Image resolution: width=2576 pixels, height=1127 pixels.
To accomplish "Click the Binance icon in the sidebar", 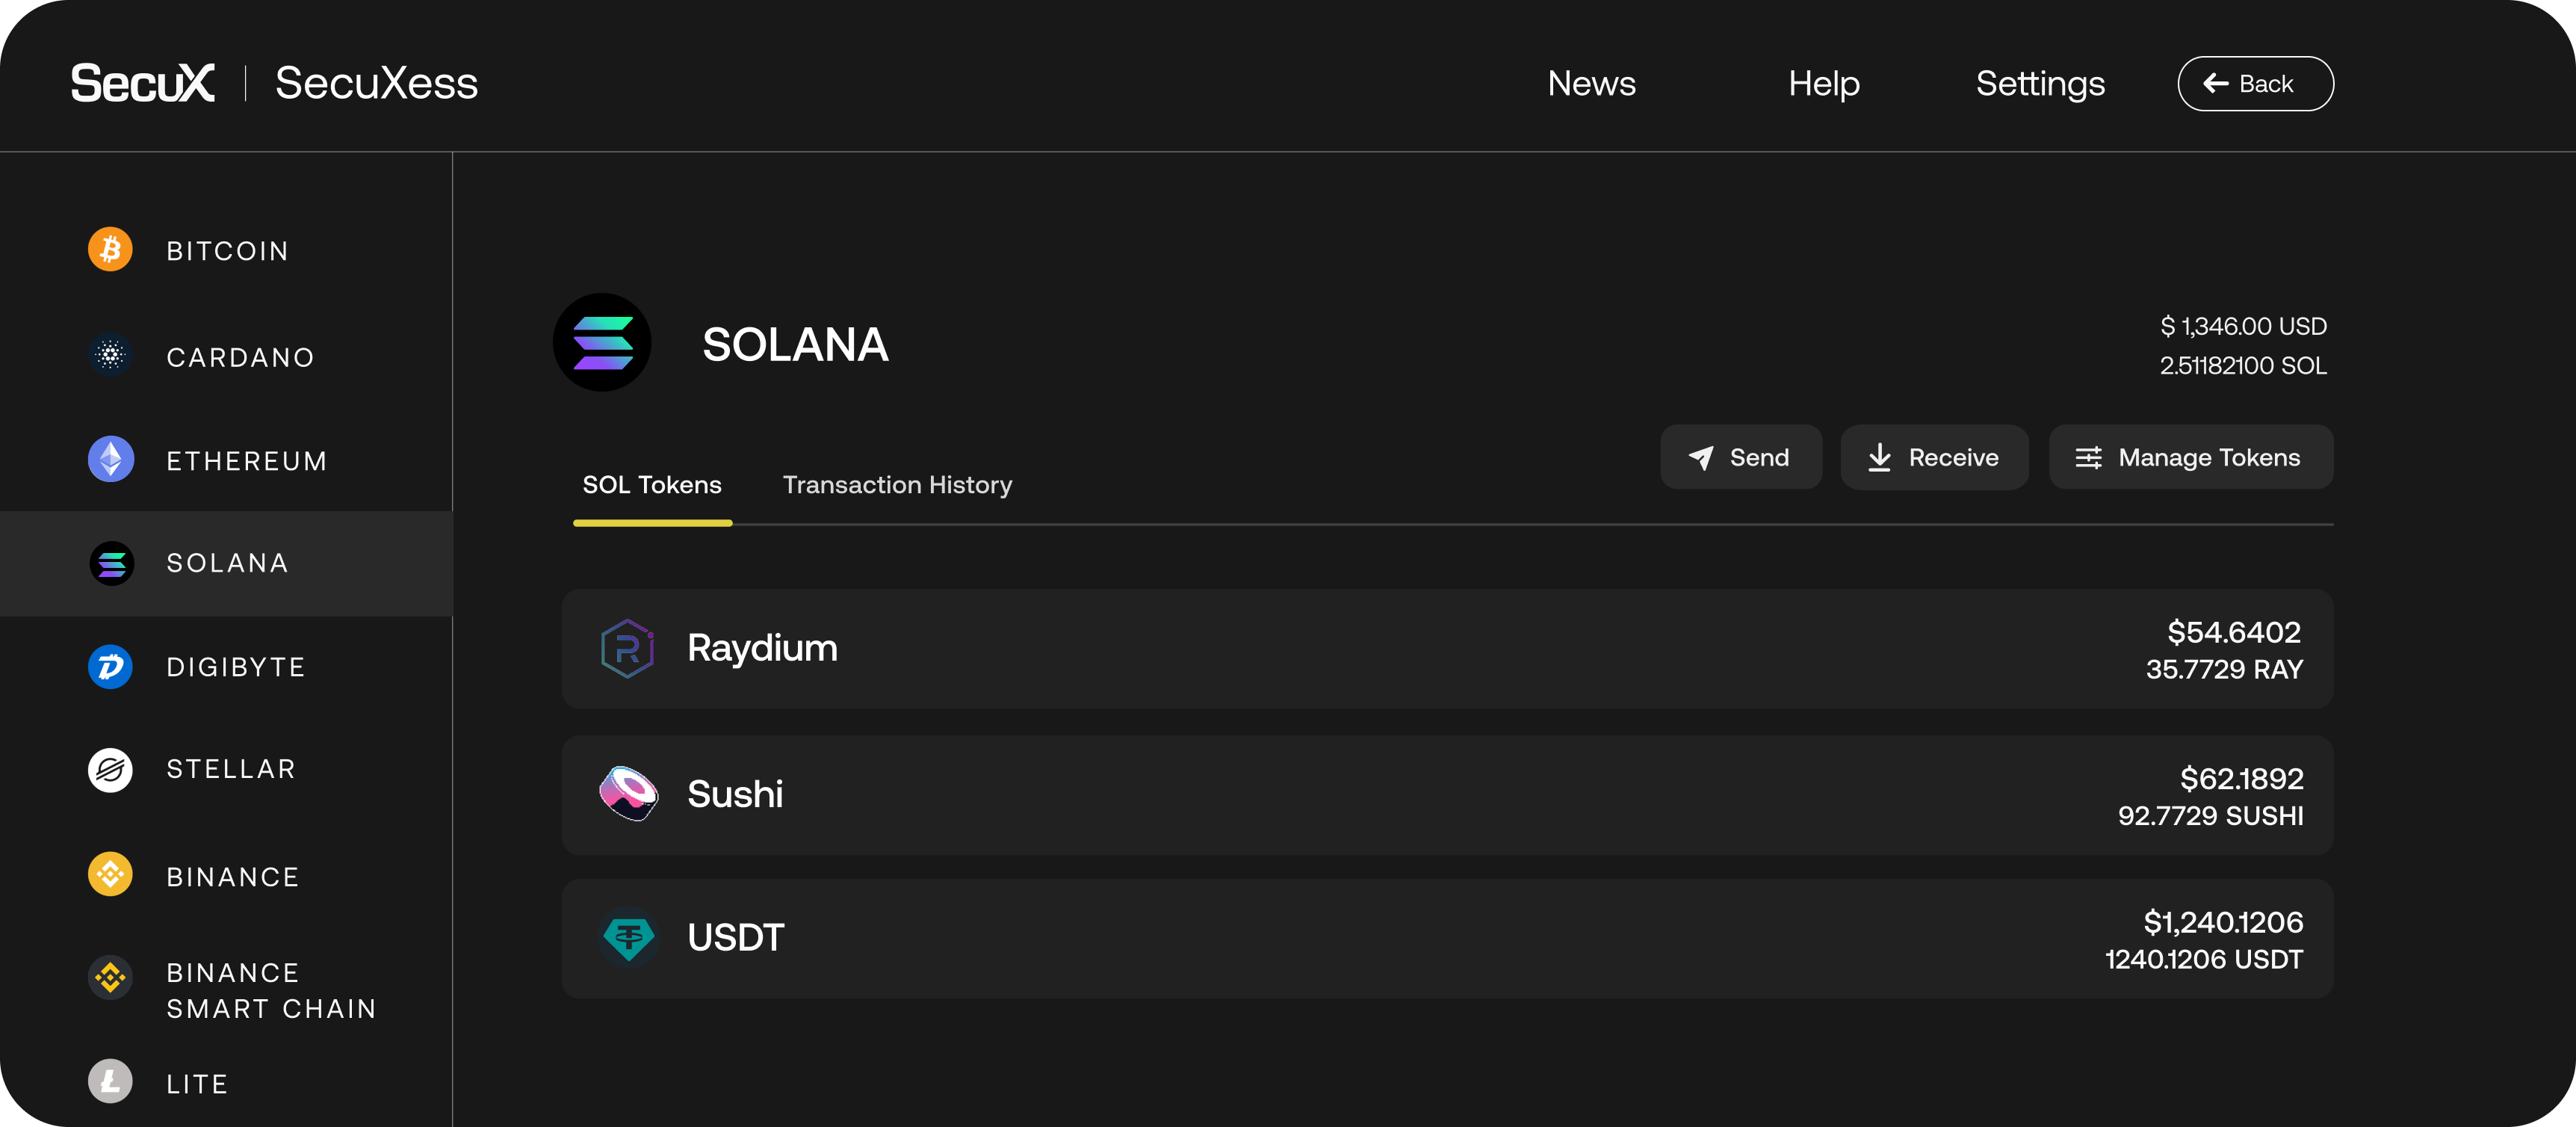I will [110, 874].
